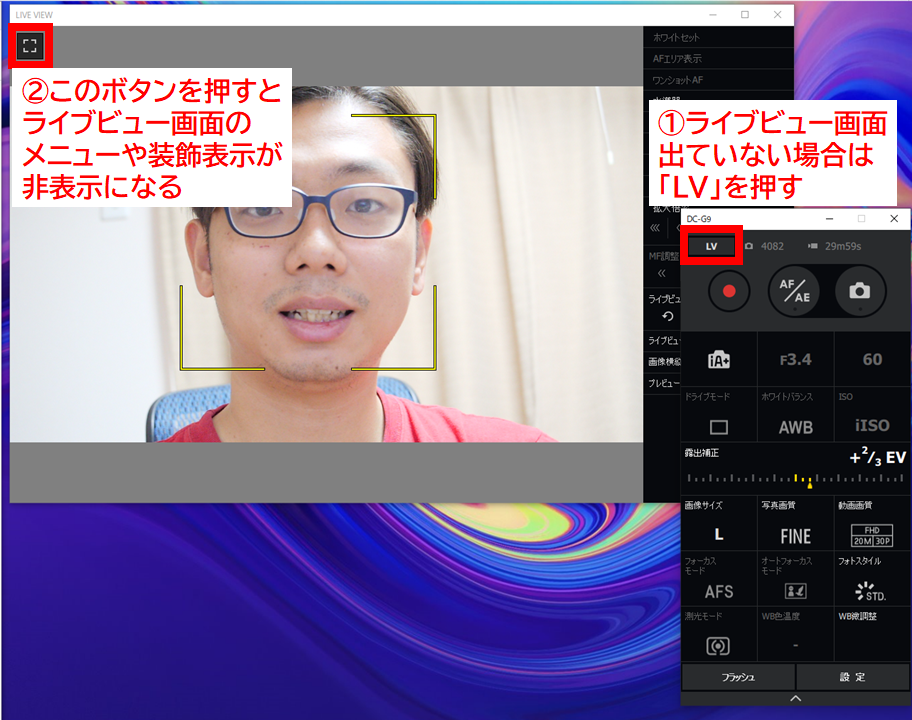Minimize the DC-G9 window

click(829, 219)
